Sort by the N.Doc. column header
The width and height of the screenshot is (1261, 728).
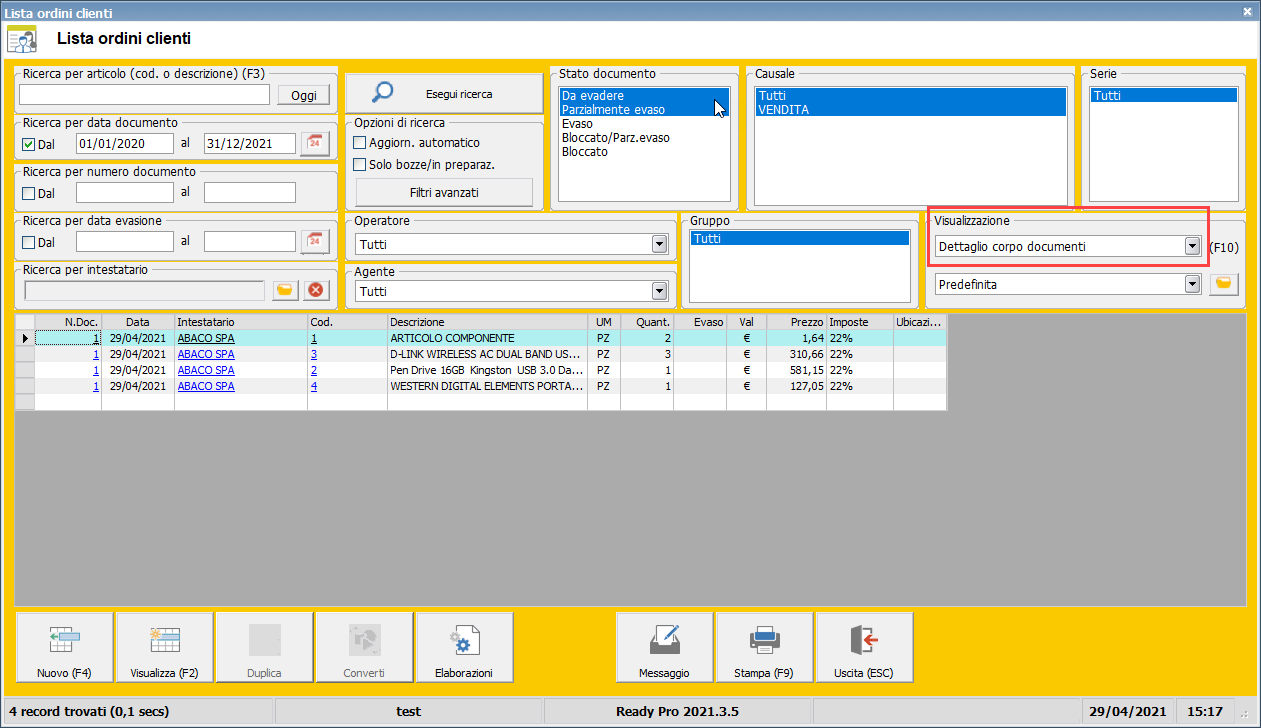(68, 323)
